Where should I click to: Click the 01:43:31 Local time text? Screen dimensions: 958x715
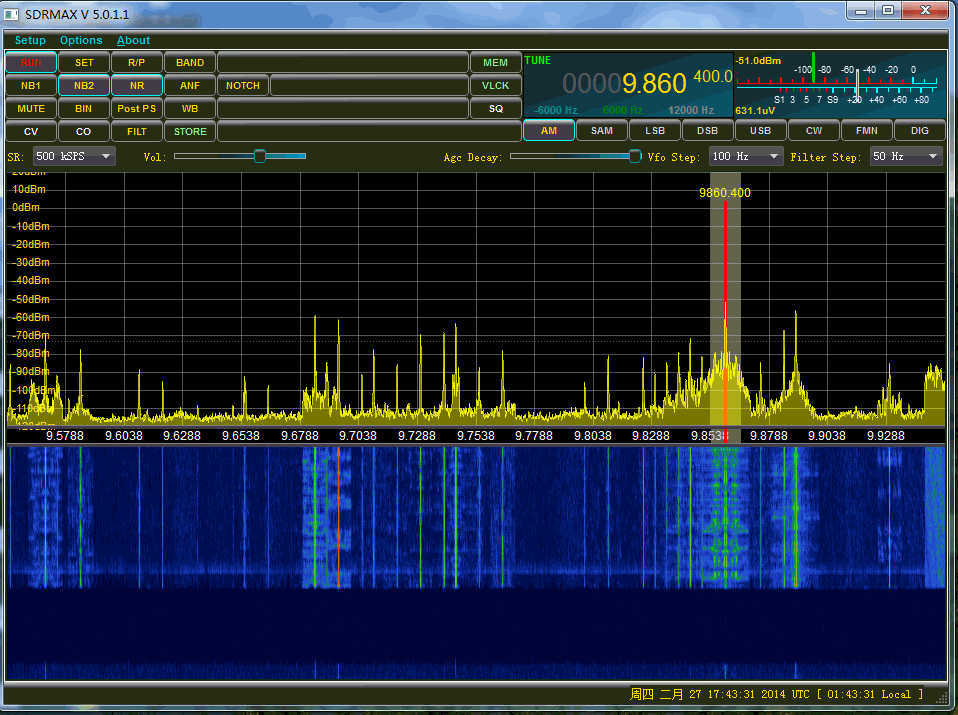869,694
